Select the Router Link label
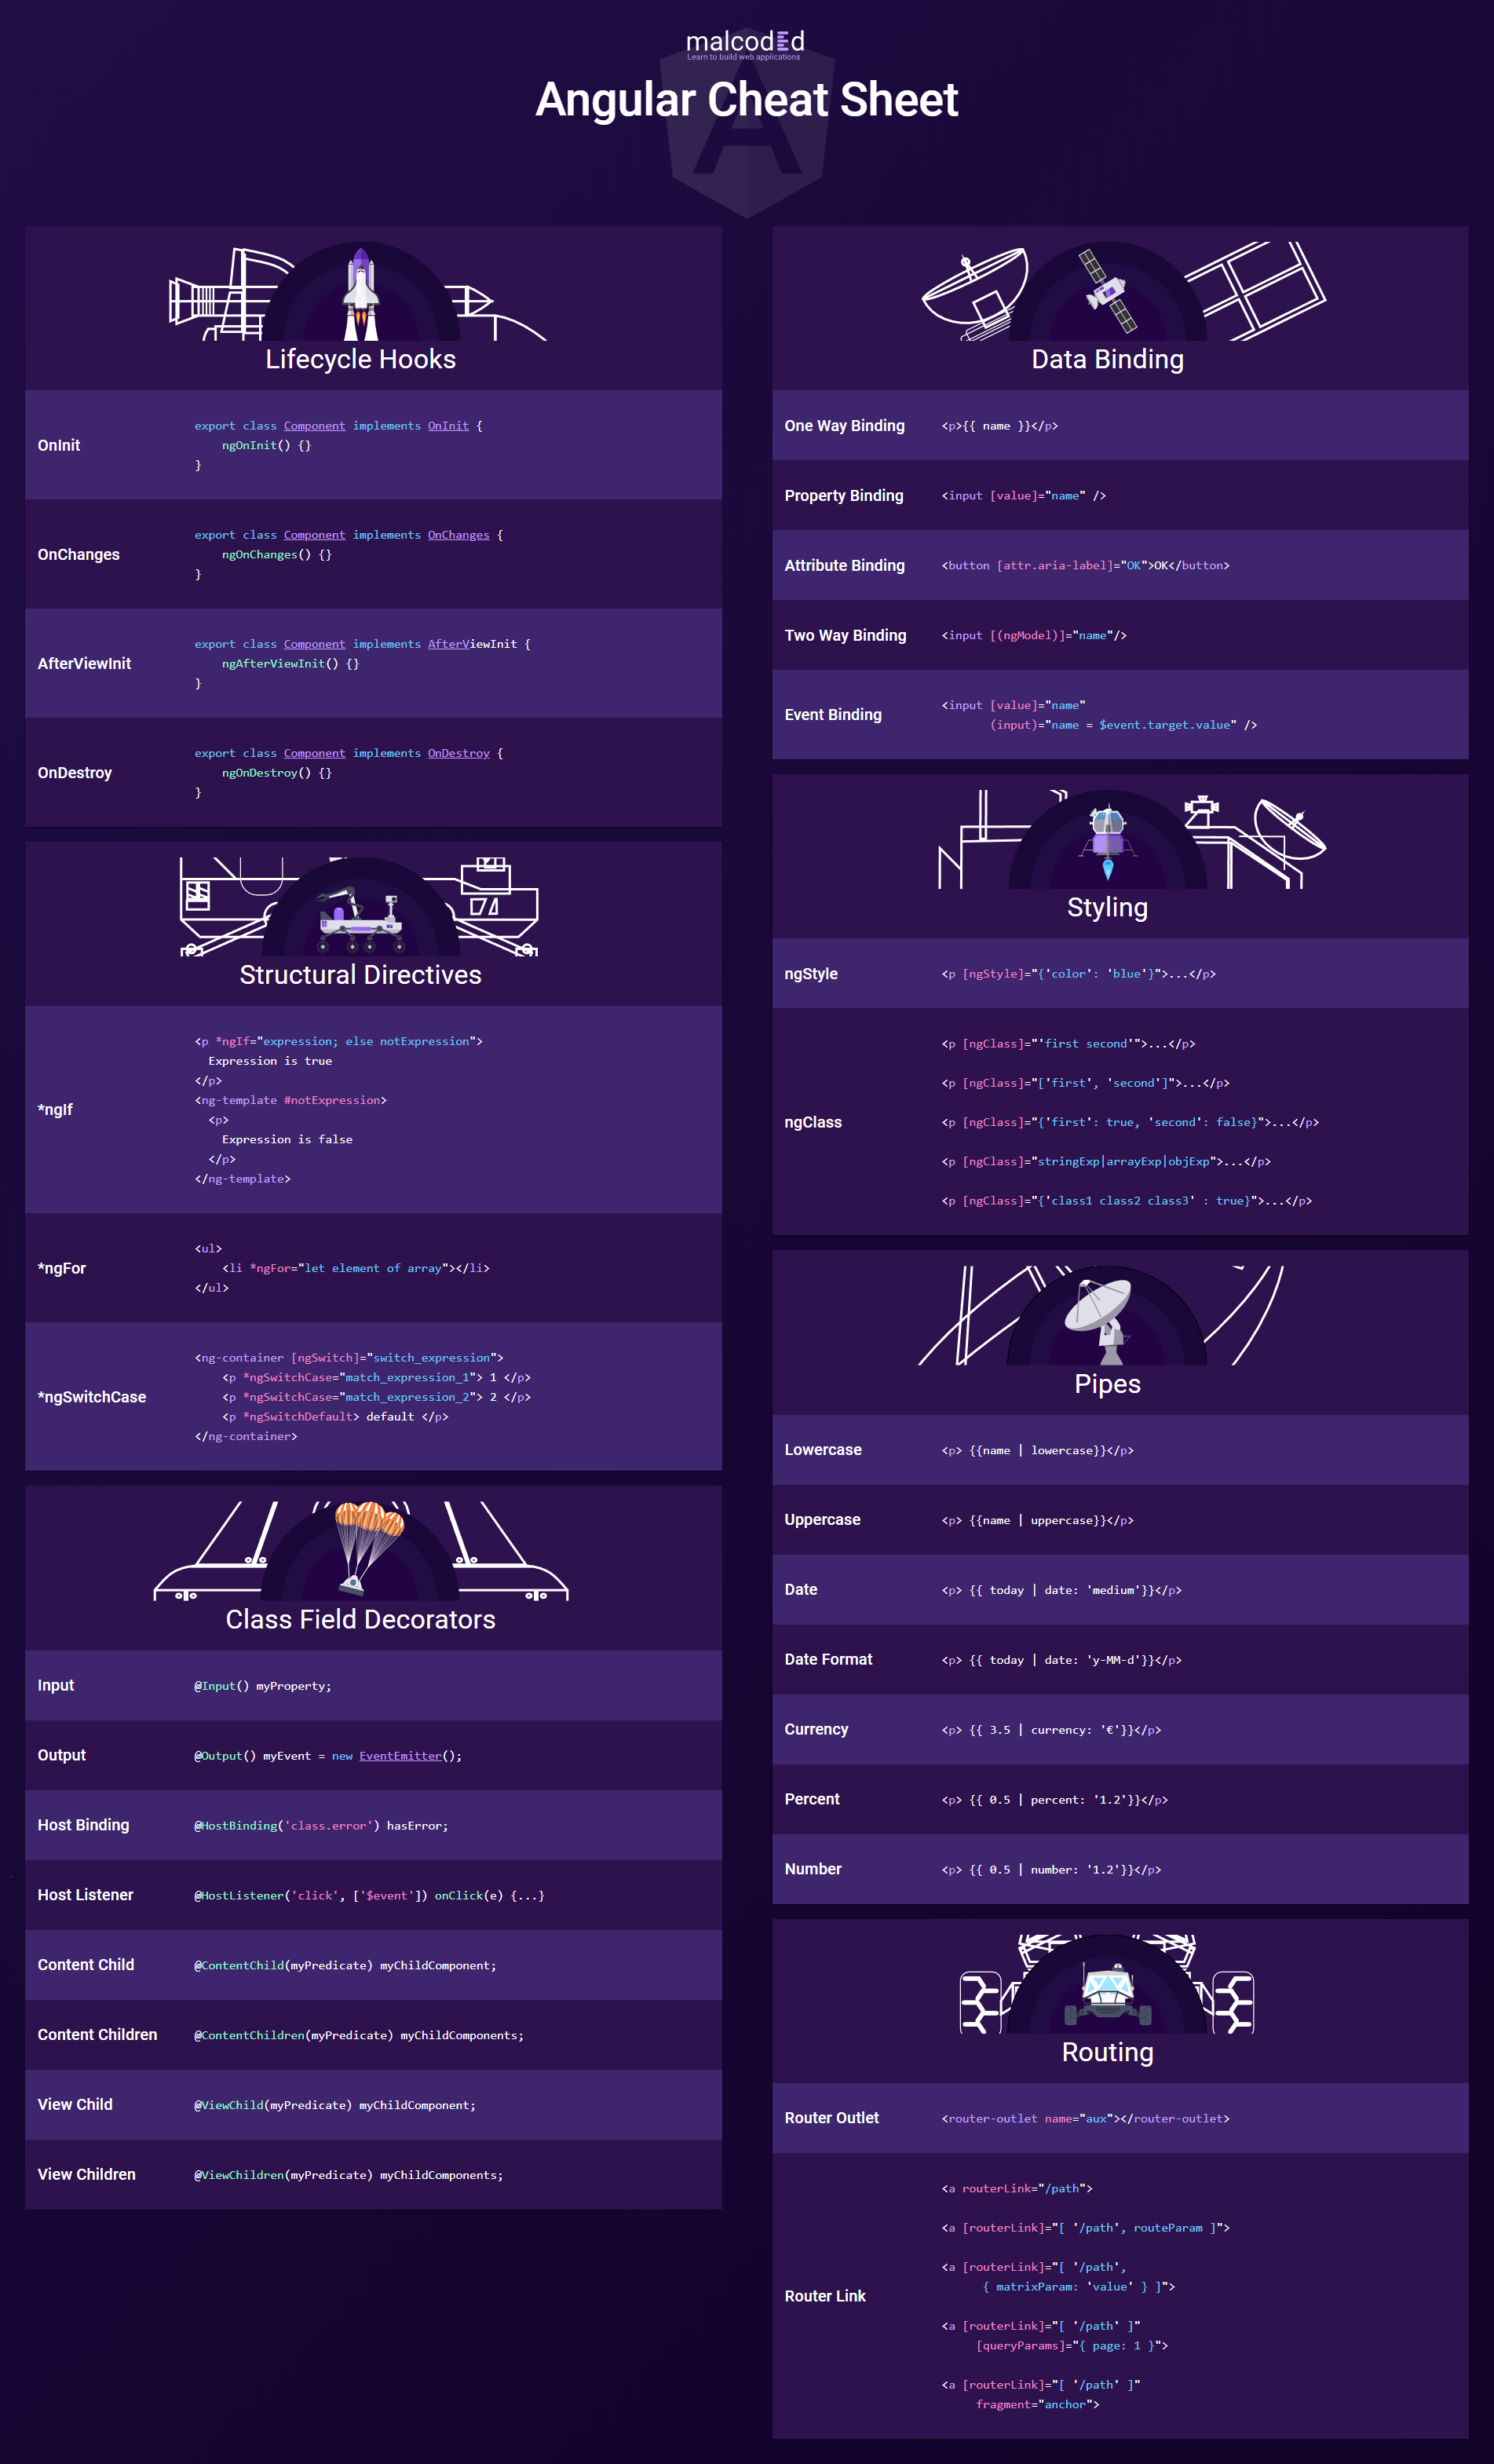 coord(825,2296)
